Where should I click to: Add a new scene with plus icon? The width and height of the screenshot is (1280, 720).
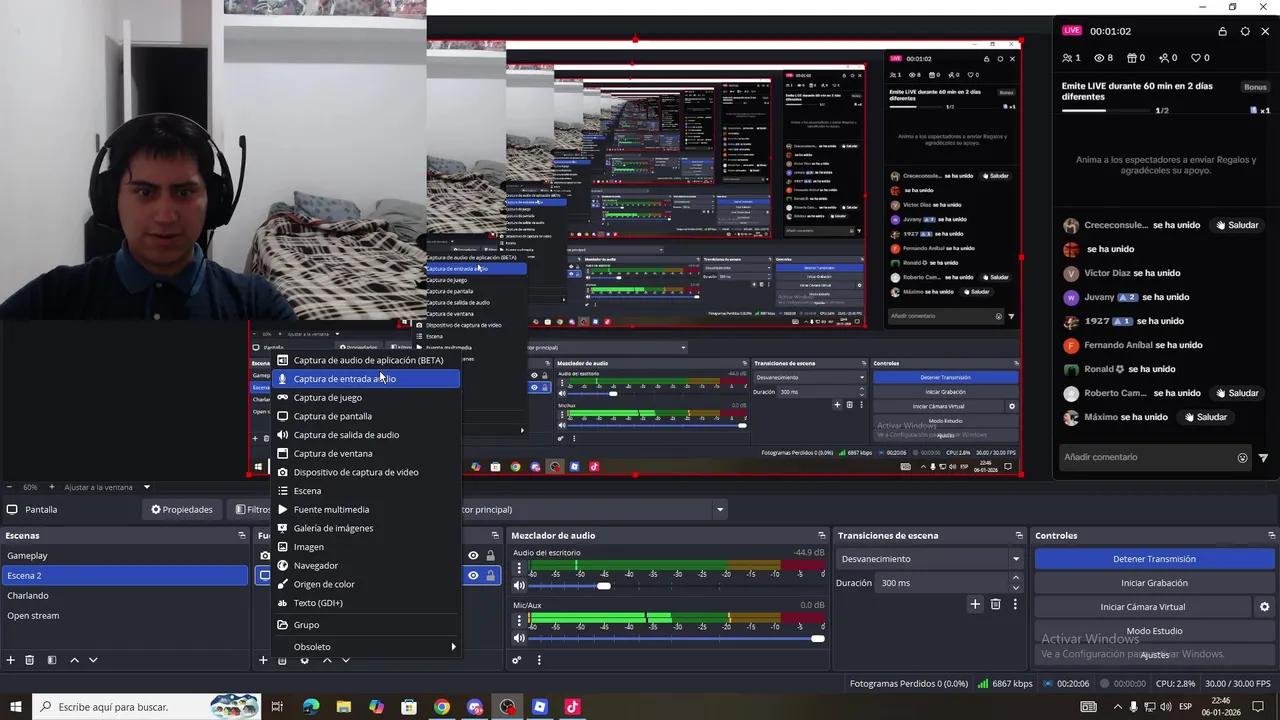coord(11,660)
